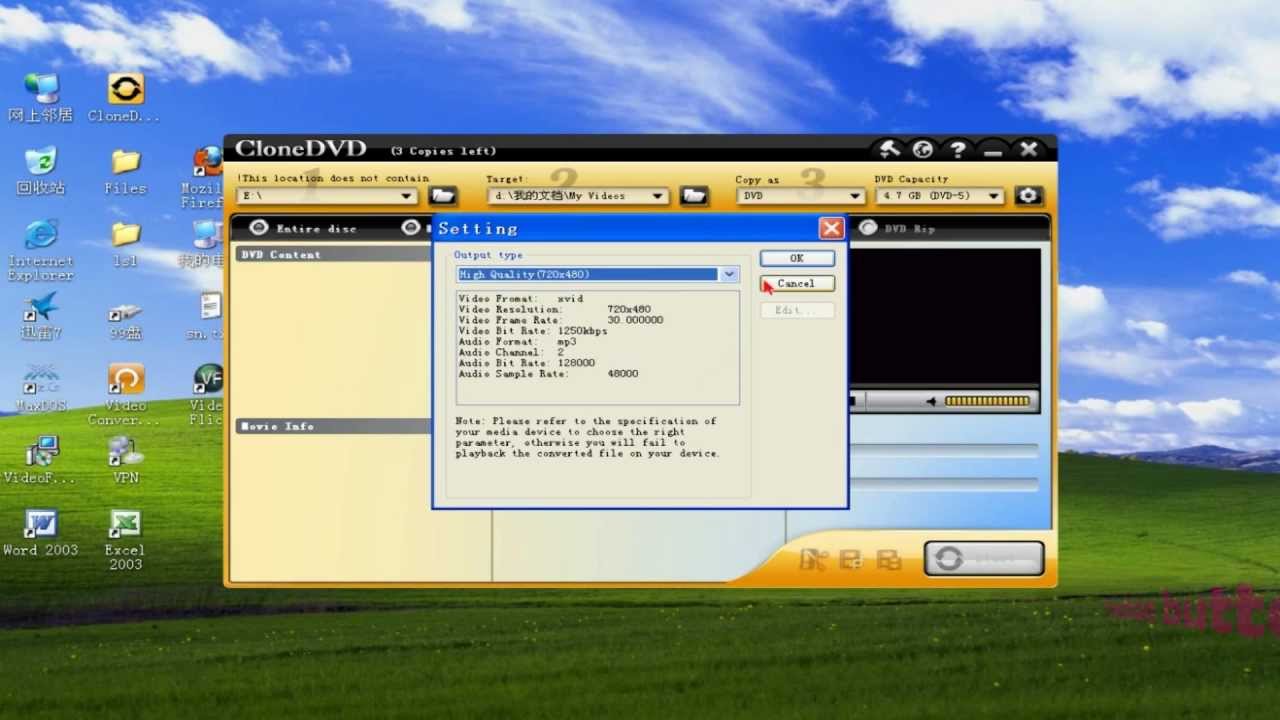Click the DVD Content panel header

[x=334, y=255]
